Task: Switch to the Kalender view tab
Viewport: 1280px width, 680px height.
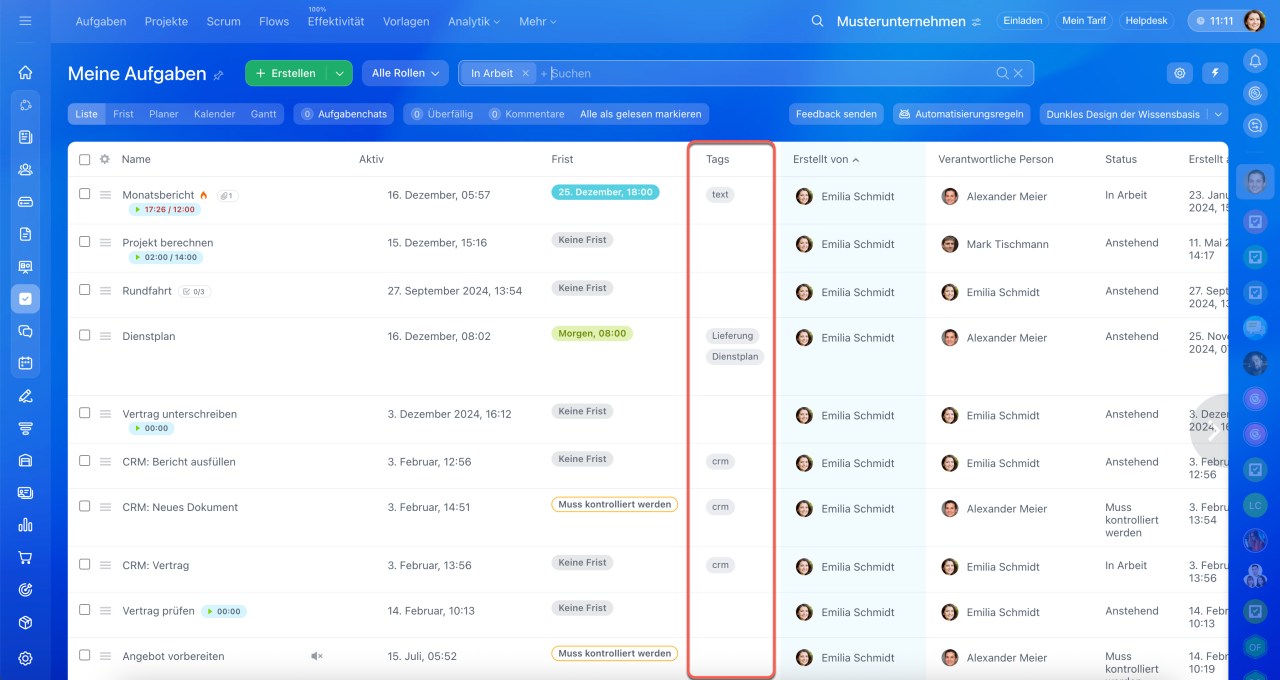Action: click(x=214, y=114)
